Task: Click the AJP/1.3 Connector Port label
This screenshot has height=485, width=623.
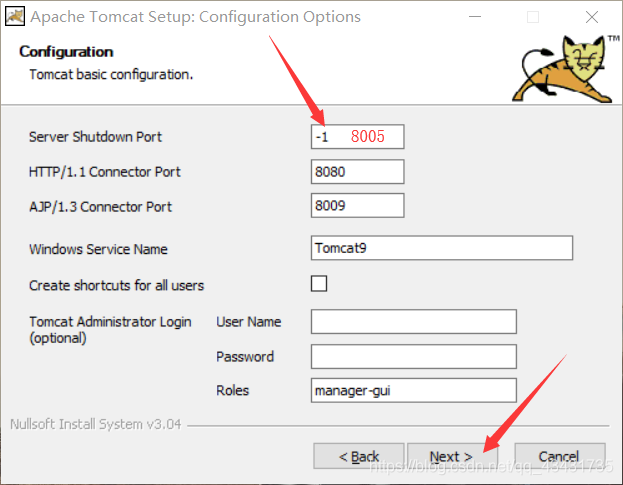Action: 100,207
